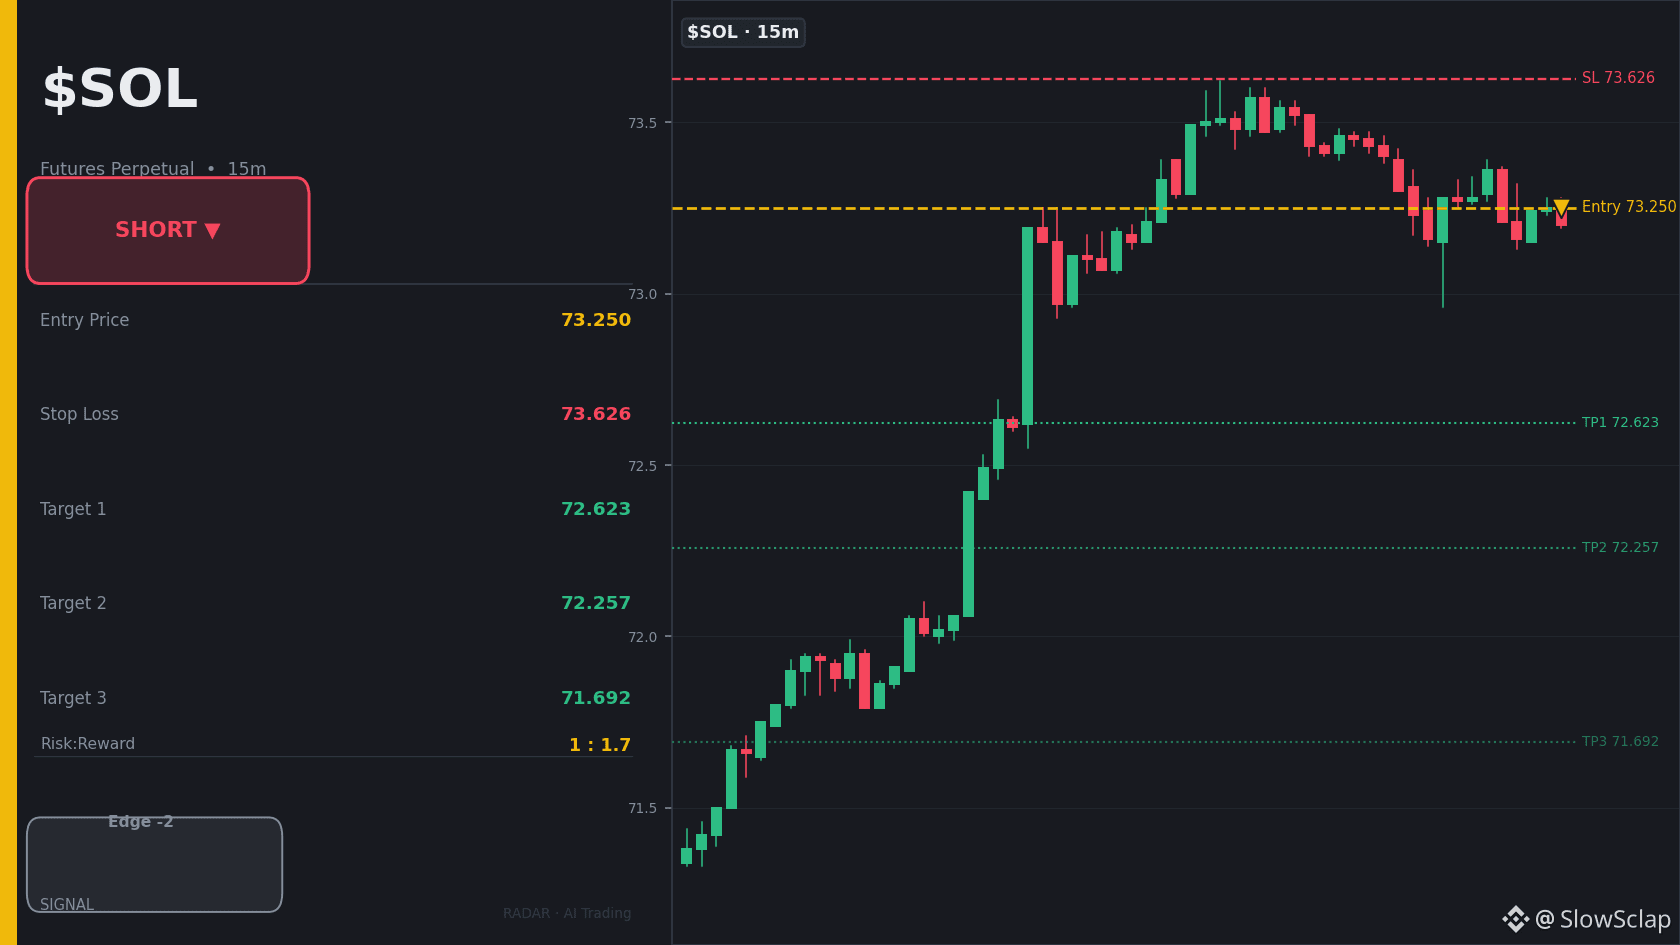Click the yellow entry marker triangle
1680x945 pixels.
[1561, 208]
